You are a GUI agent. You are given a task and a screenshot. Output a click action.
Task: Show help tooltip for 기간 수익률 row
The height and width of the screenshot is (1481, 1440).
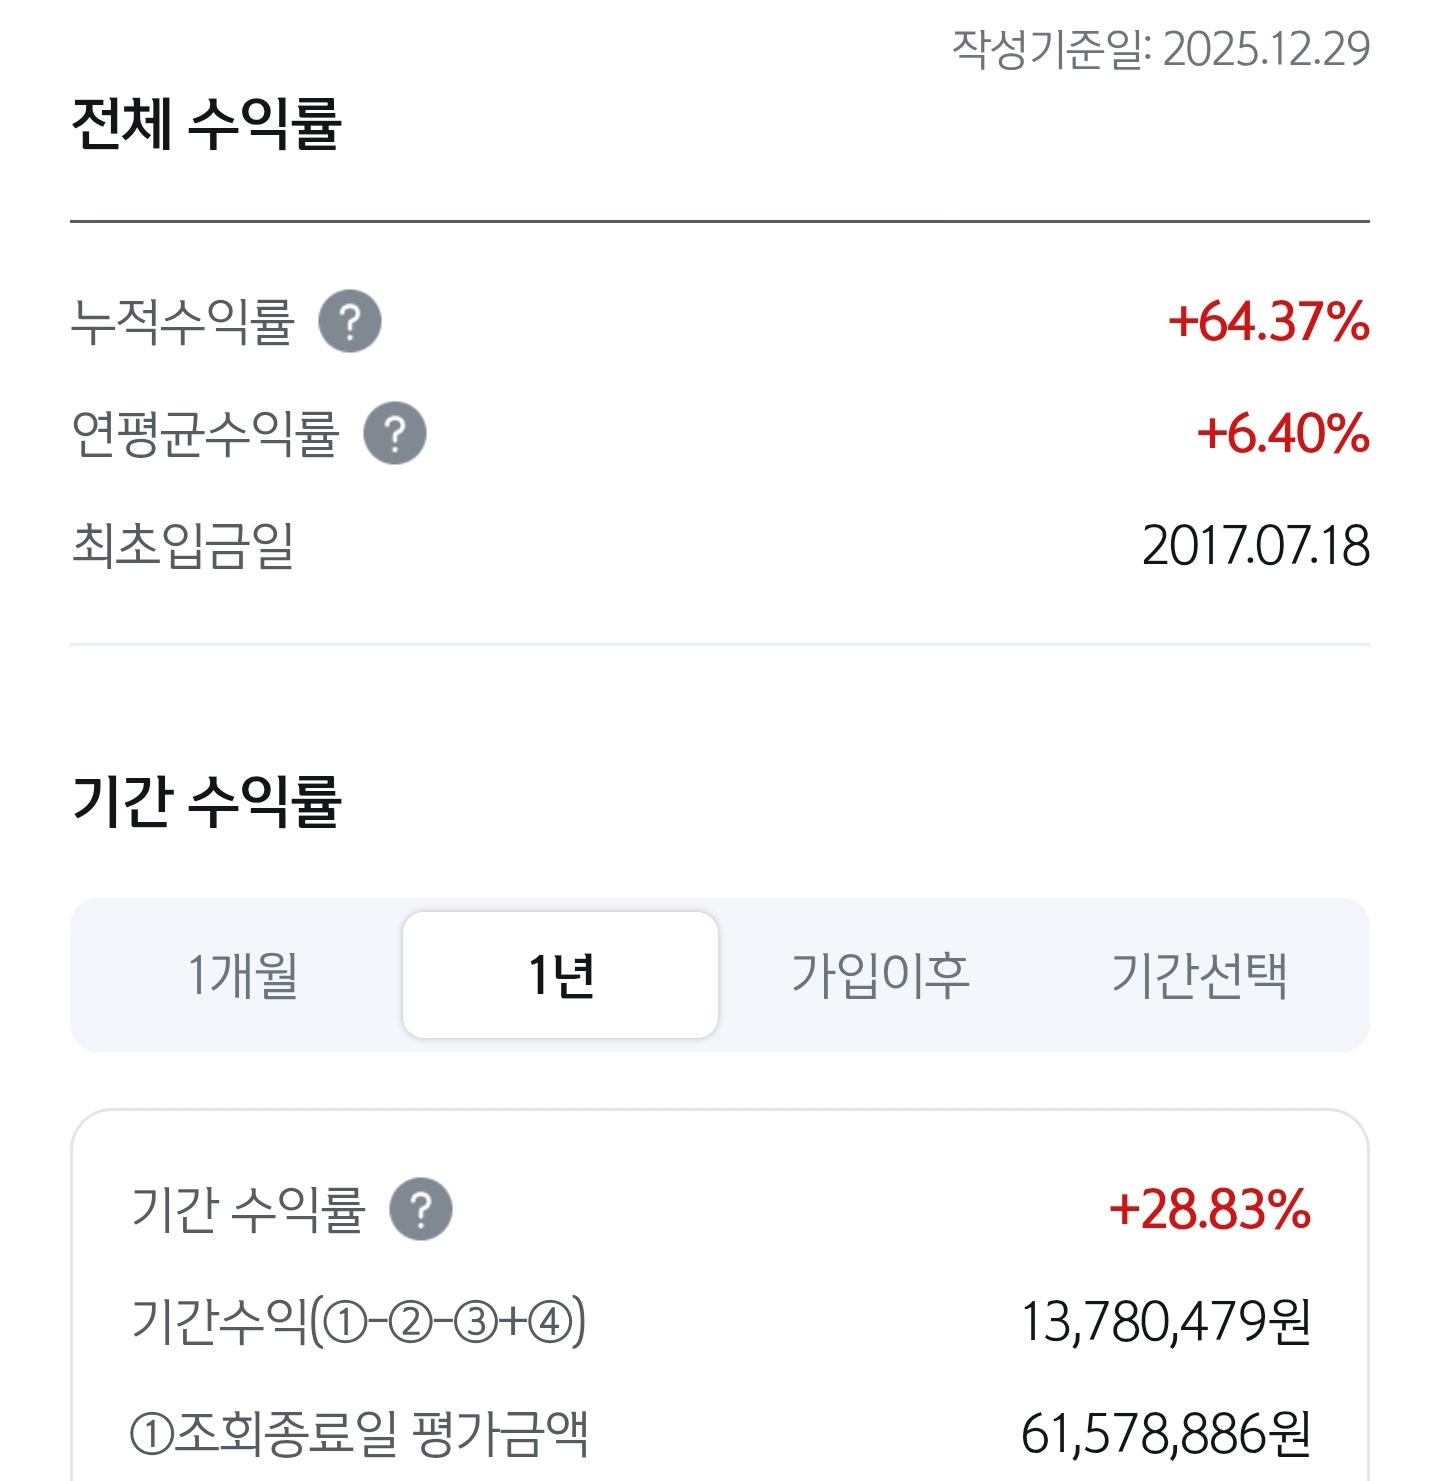click(421, 1209)
